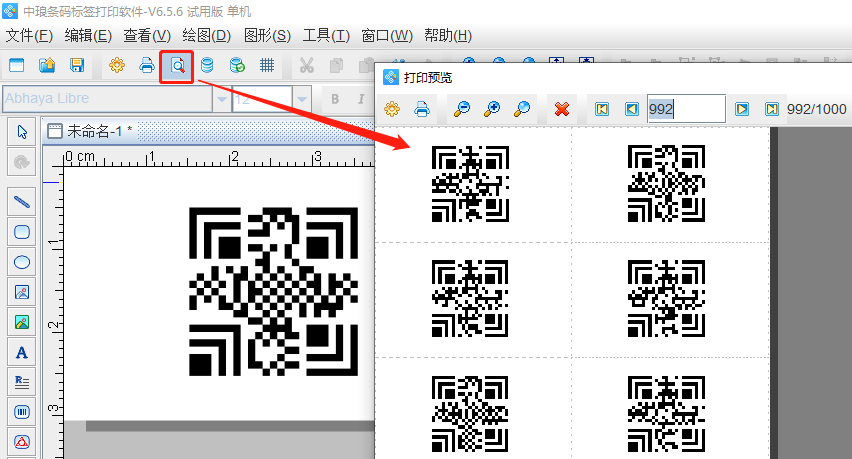Viewport: 852px width, 459px height.
Task: Open the 窗口(W) menu
Action: 387,36
